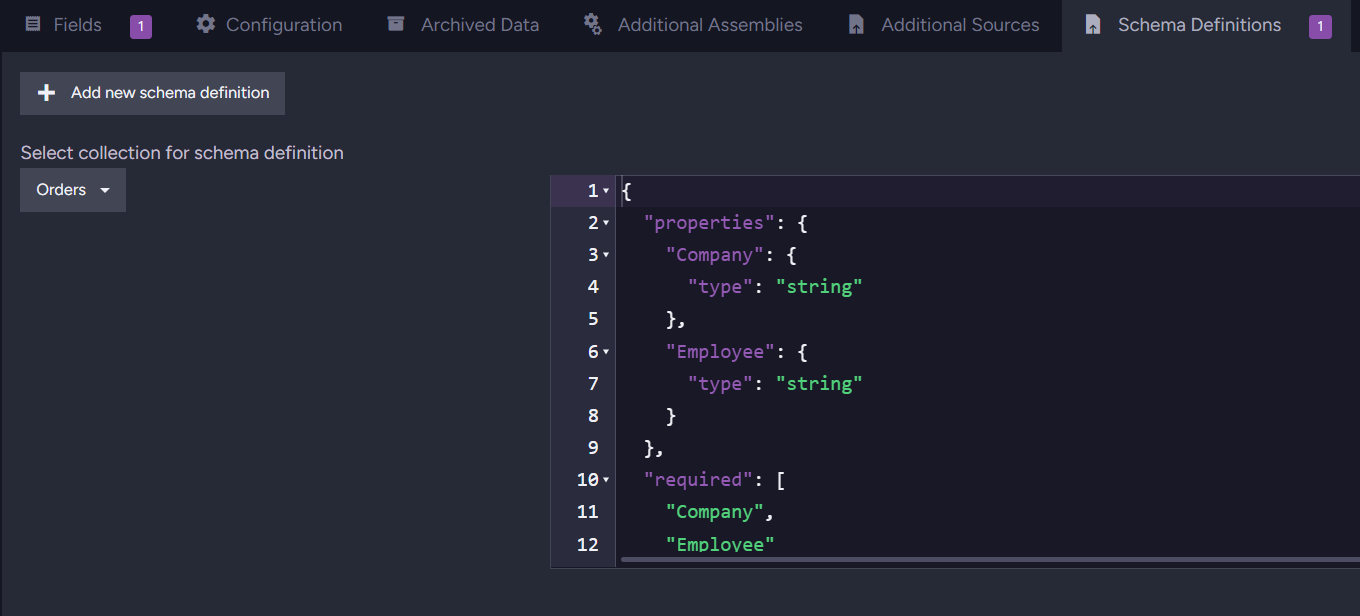Click the Archived Data box icon
This screenshot has width=1360, height=616.
(397, 25)
